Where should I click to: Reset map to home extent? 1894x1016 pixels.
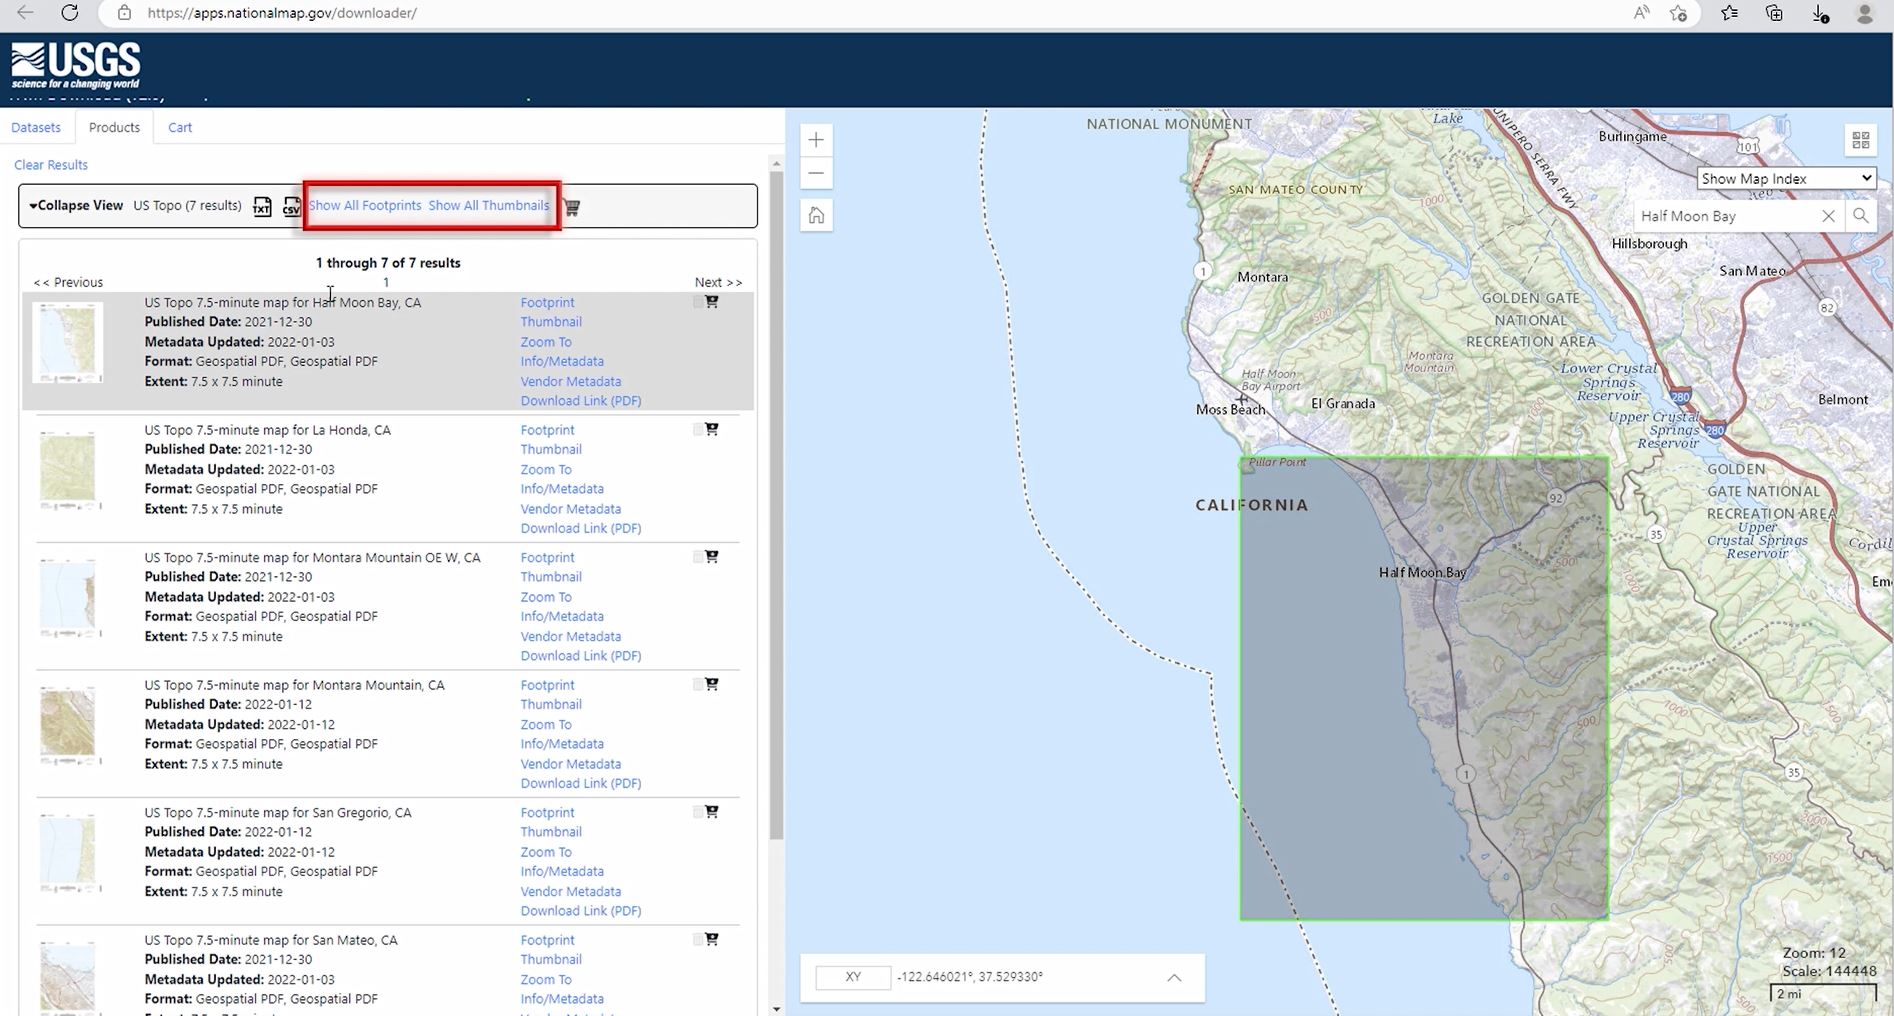tap(816, 215)
